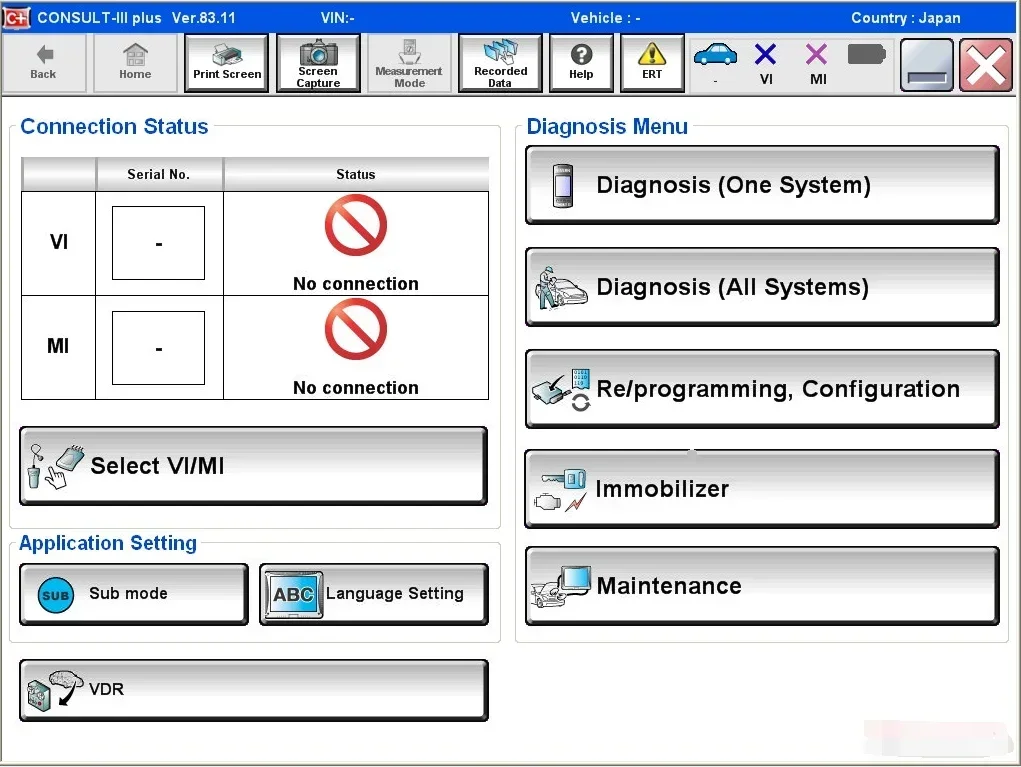Click the VI serial number field

click(x=158, y=243)
